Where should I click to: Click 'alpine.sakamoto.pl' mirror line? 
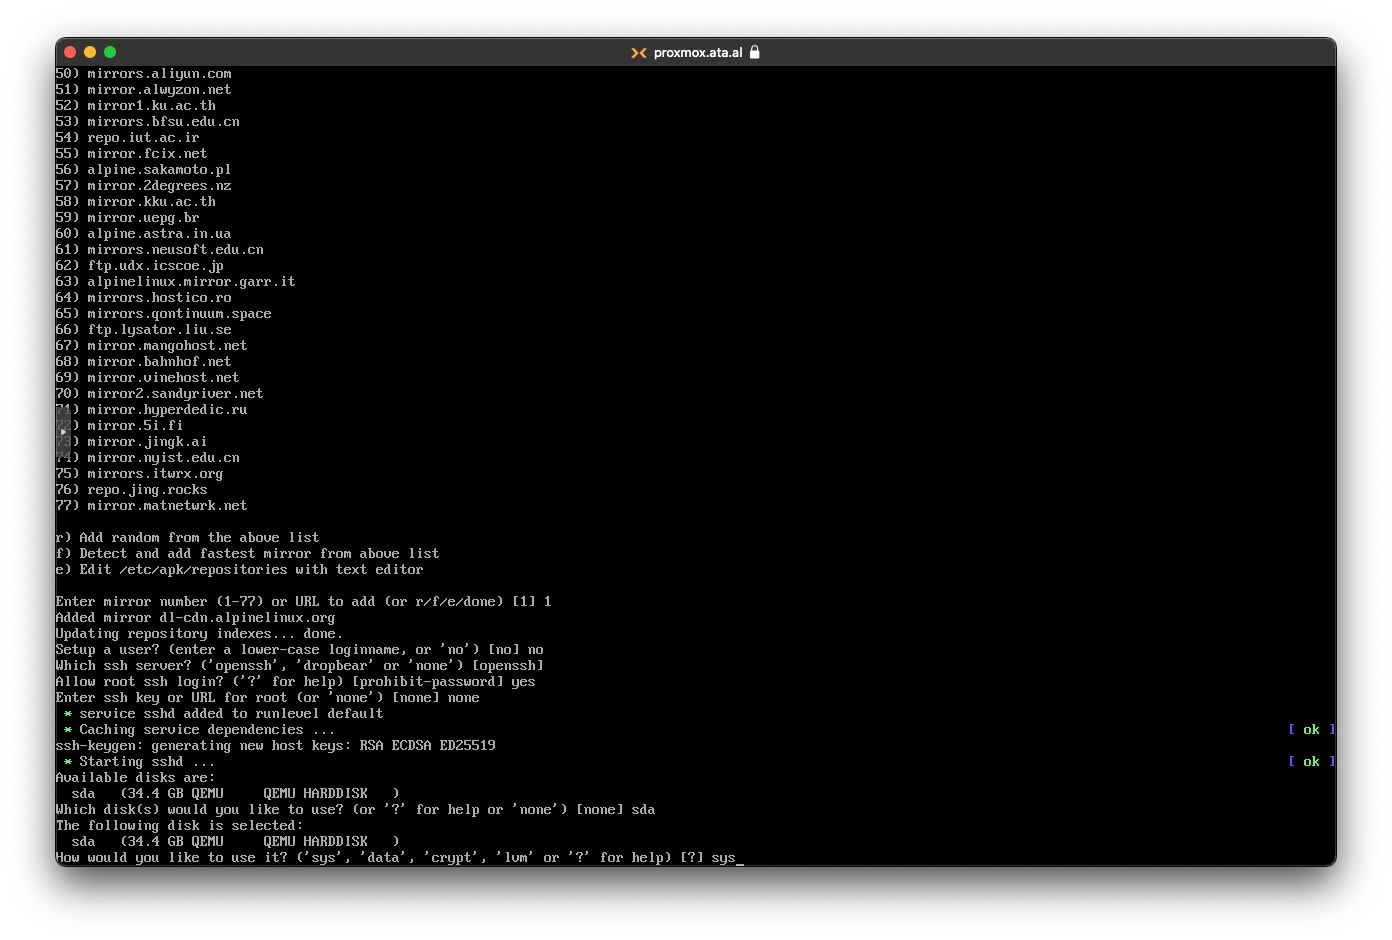click(x=144, y=170)
